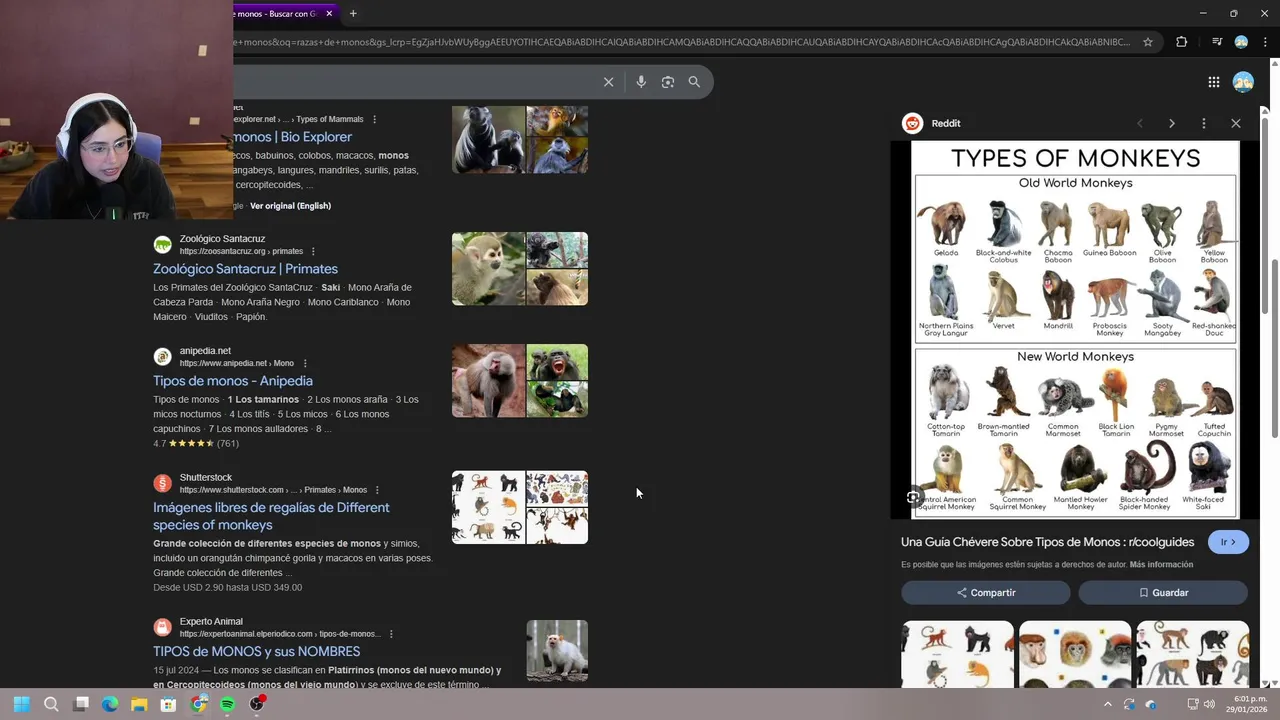Clear the search box with the X icon
The width and height of the screenshot is (1280, 720).
click(608, 82)
